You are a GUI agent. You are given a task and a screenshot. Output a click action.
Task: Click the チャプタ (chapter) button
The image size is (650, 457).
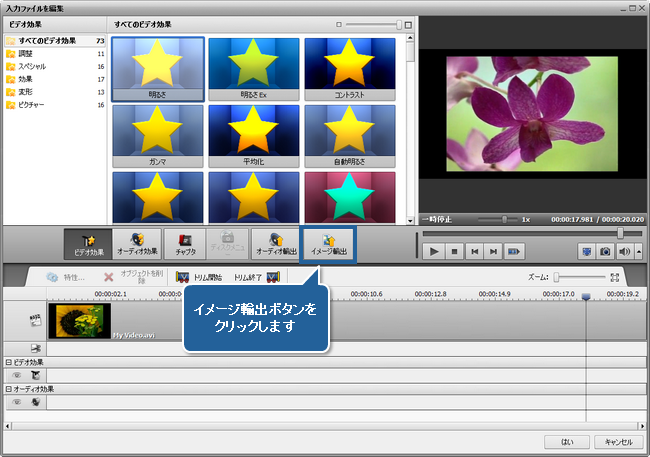point(186,245)
